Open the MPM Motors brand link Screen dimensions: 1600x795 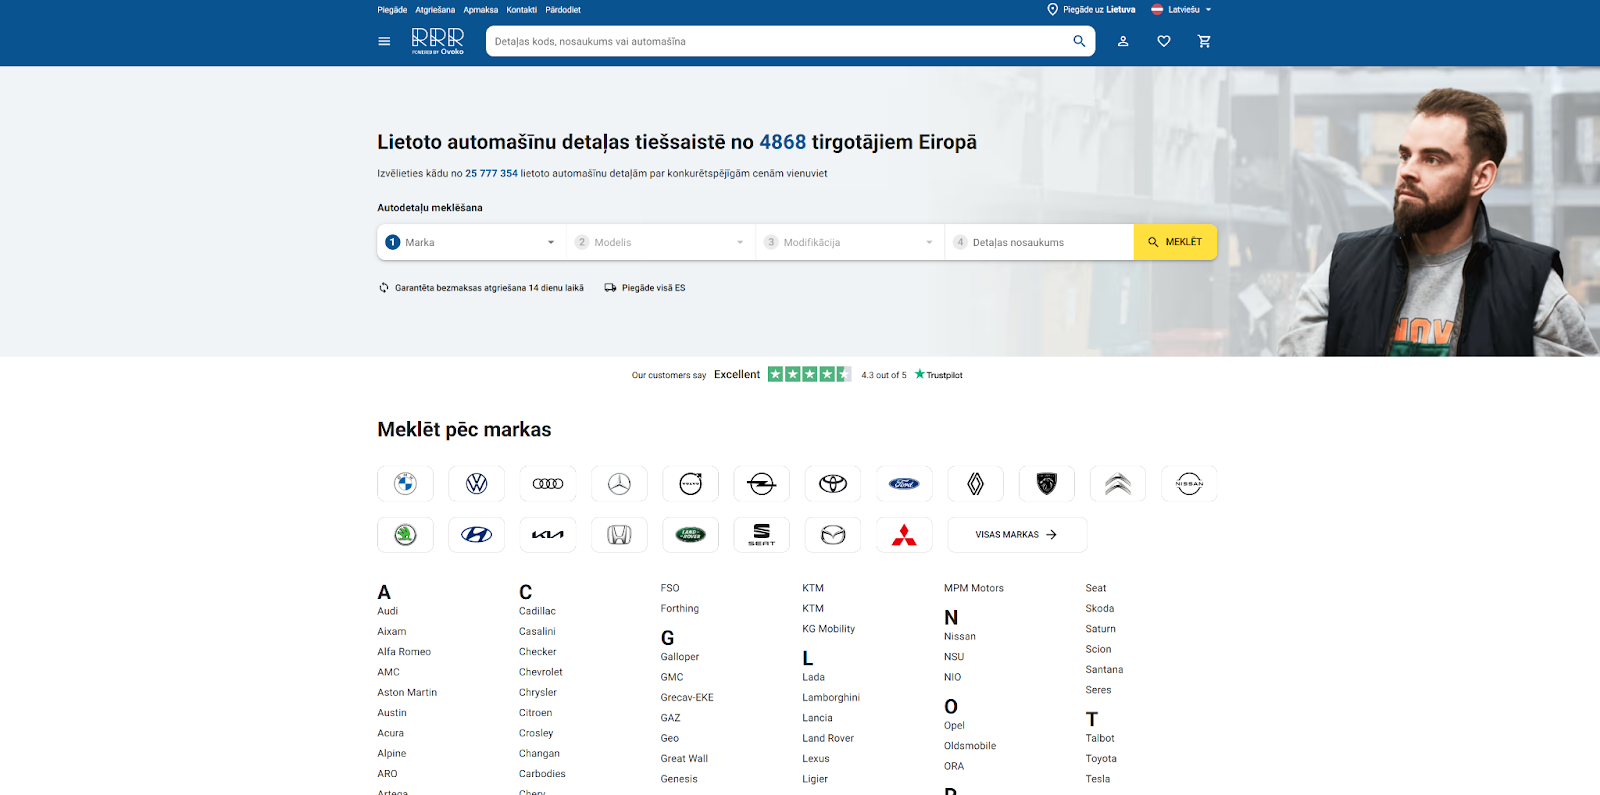tap(974, 588)
